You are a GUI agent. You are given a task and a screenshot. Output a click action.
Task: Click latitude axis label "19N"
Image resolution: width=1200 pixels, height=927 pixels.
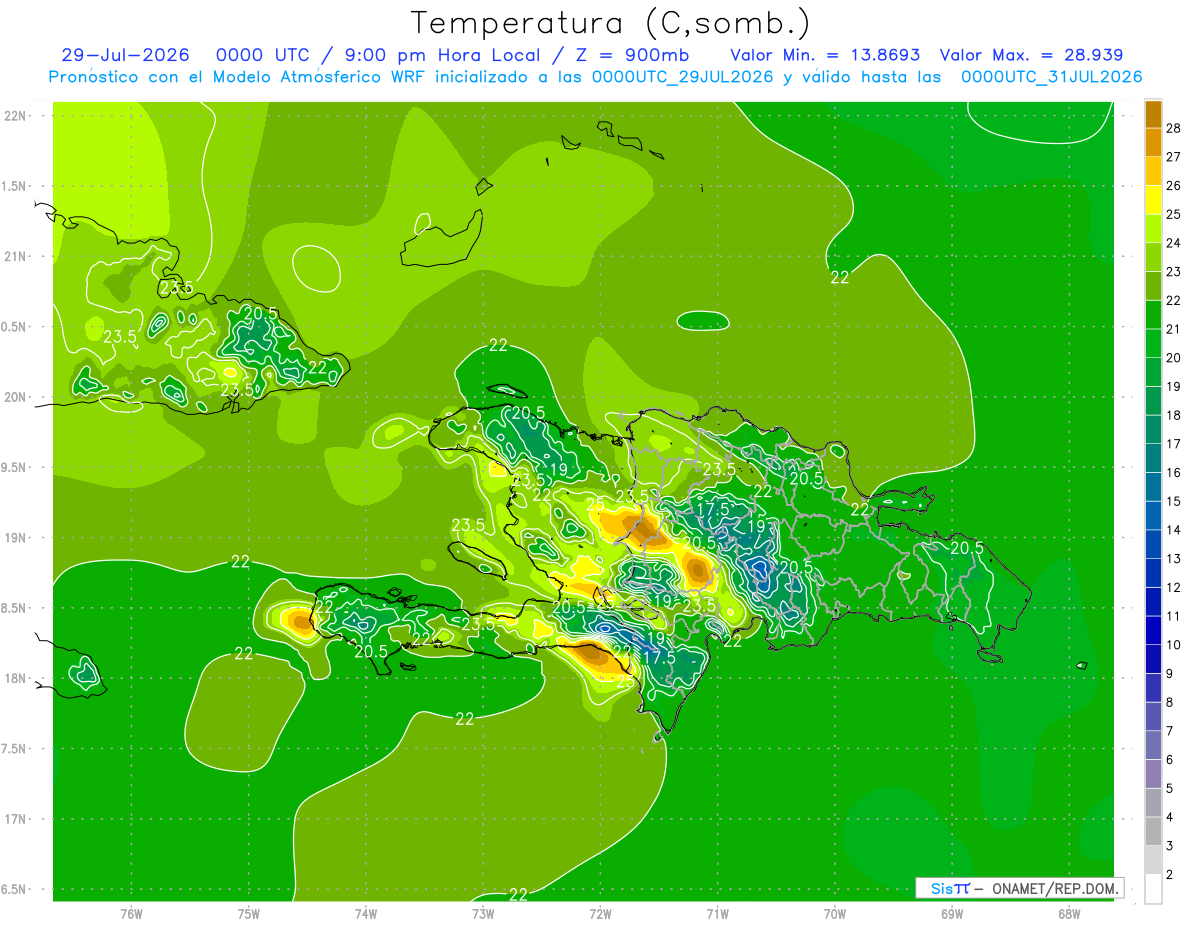[x=15, y=538]
